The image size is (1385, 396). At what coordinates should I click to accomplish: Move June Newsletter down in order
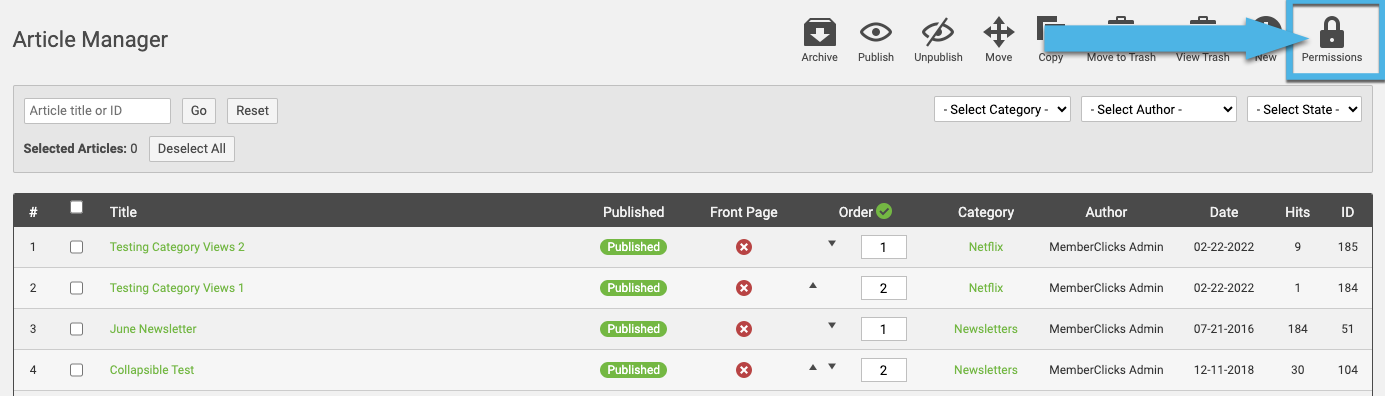point(831,325)
